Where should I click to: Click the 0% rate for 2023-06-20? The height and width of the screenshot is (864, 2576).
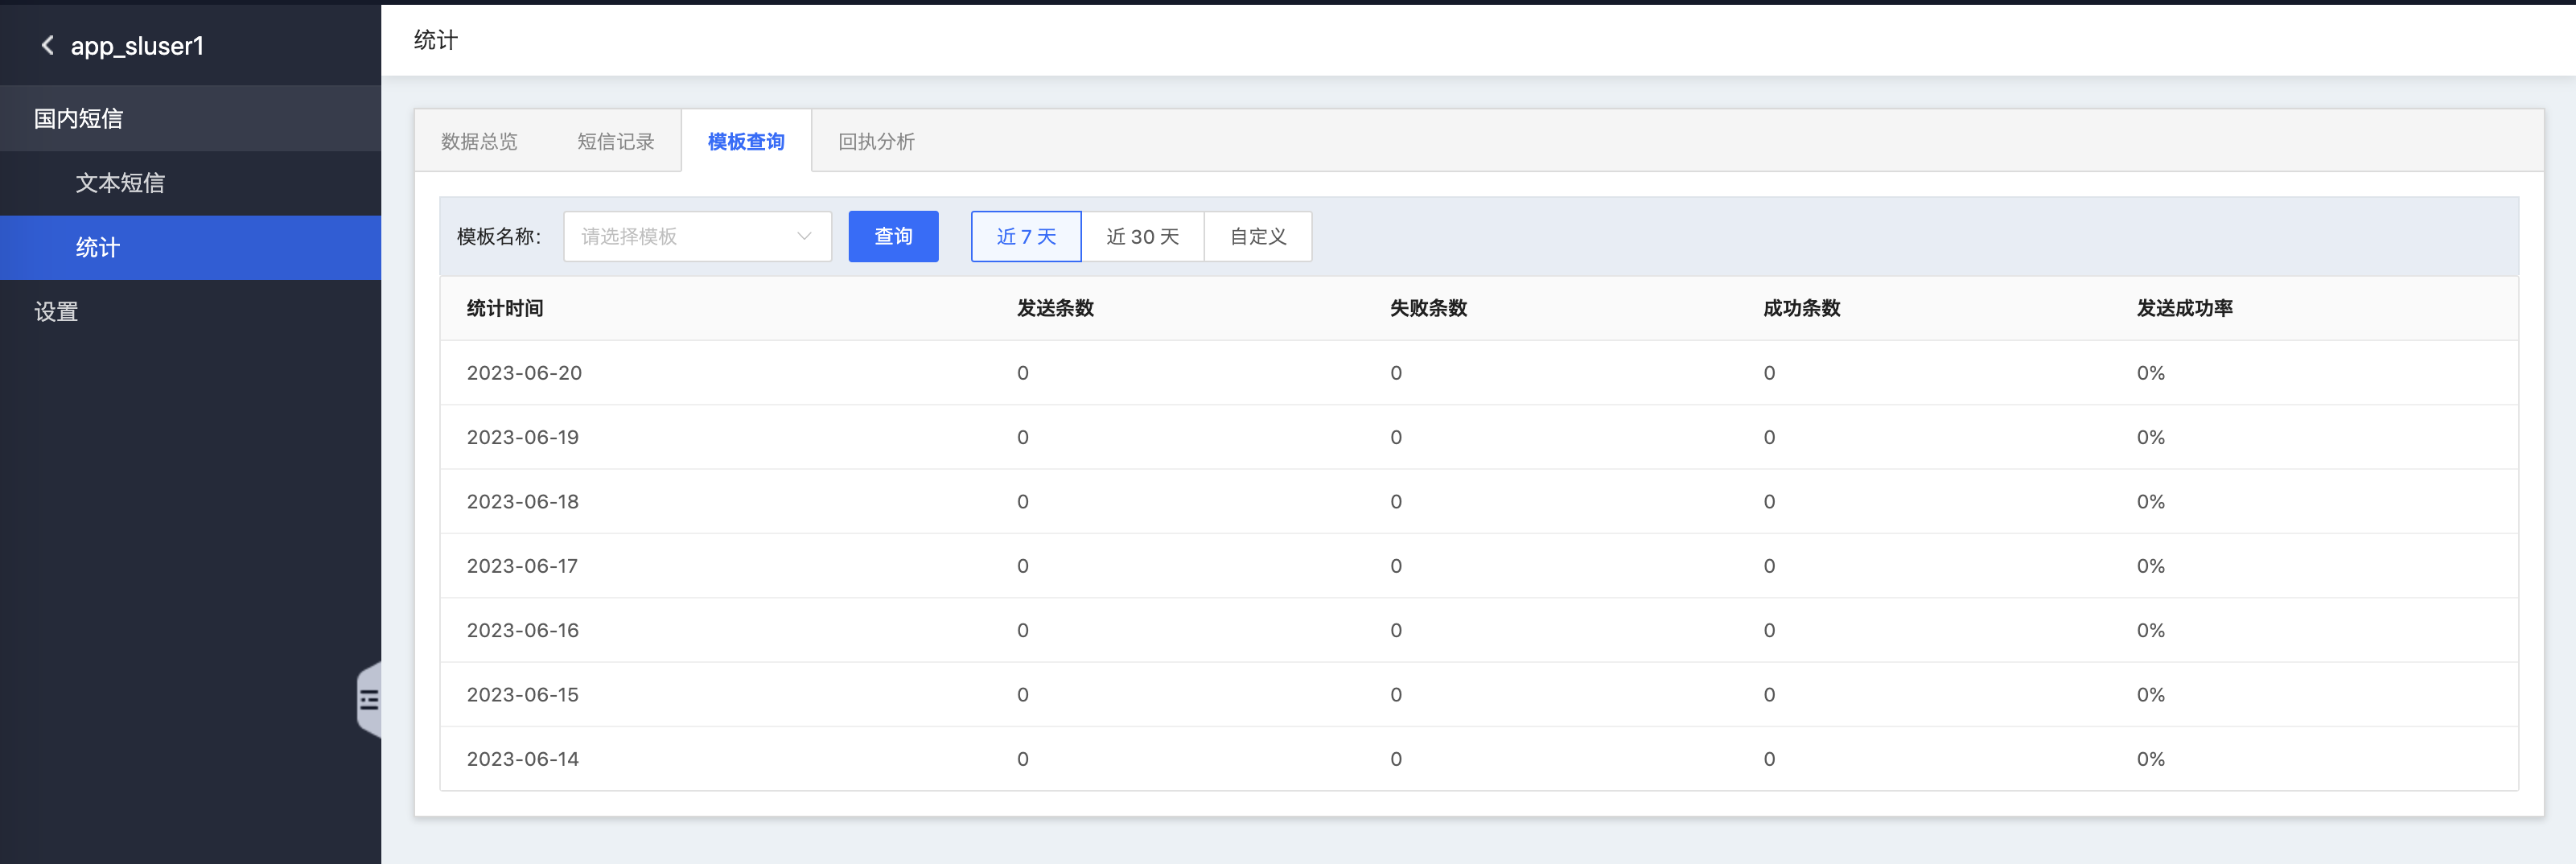tap(2150, 373)
